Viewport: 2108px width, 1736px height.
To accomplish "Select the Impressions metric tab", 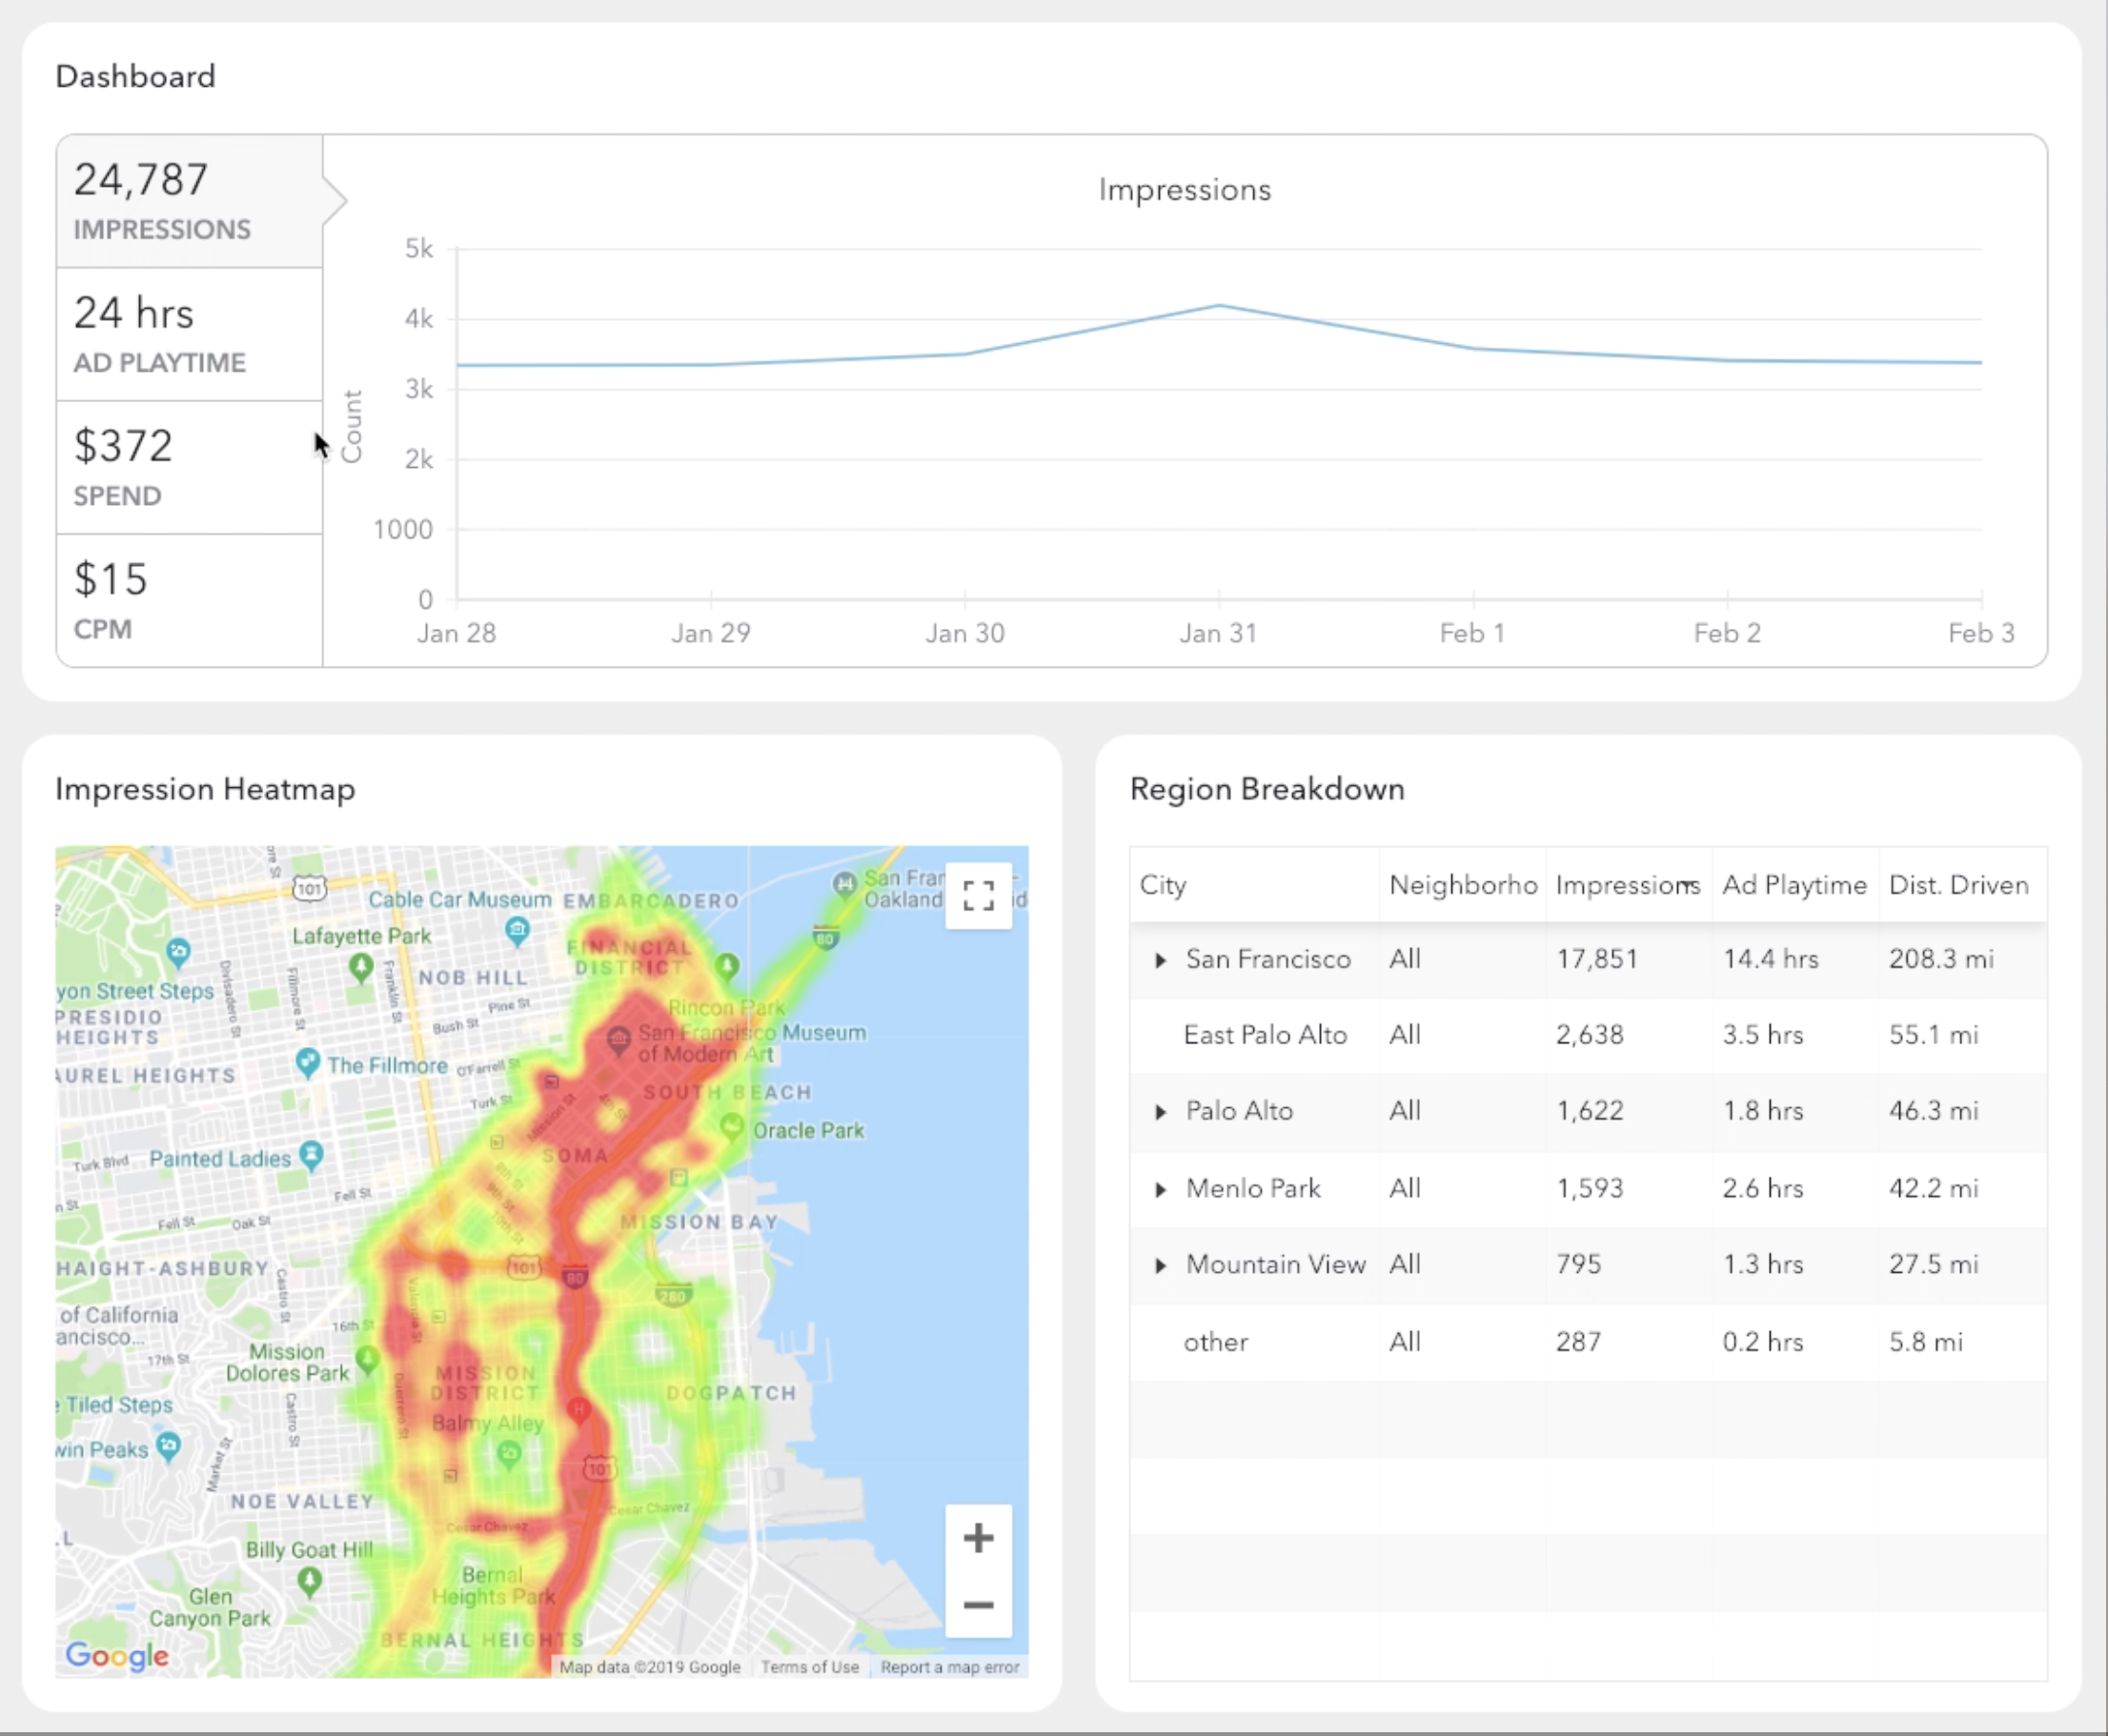I will coord(189,201).
